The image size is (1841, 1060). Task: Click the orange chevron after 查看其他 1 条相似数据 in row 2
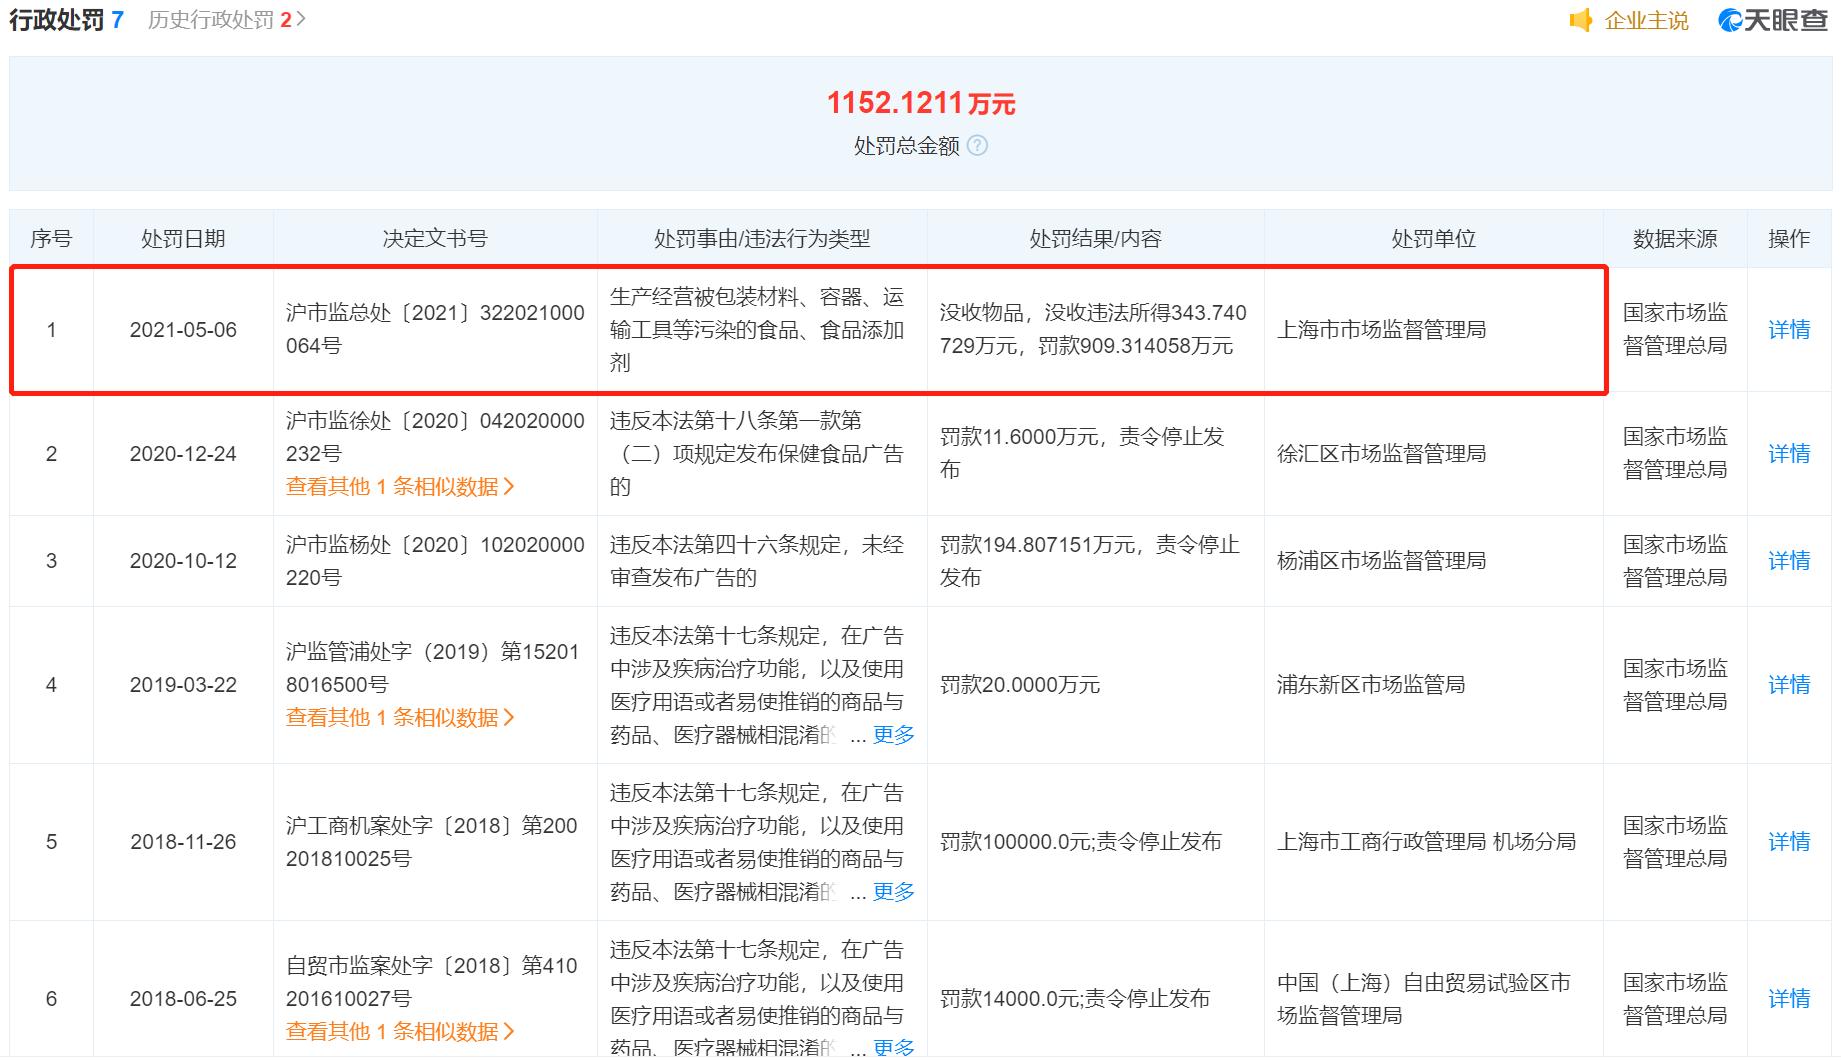510,487
